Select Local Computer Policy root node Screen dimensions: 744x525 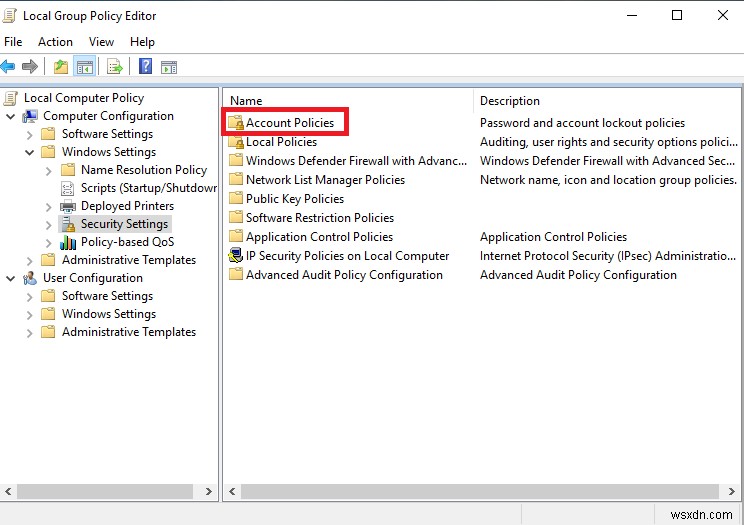84,98
